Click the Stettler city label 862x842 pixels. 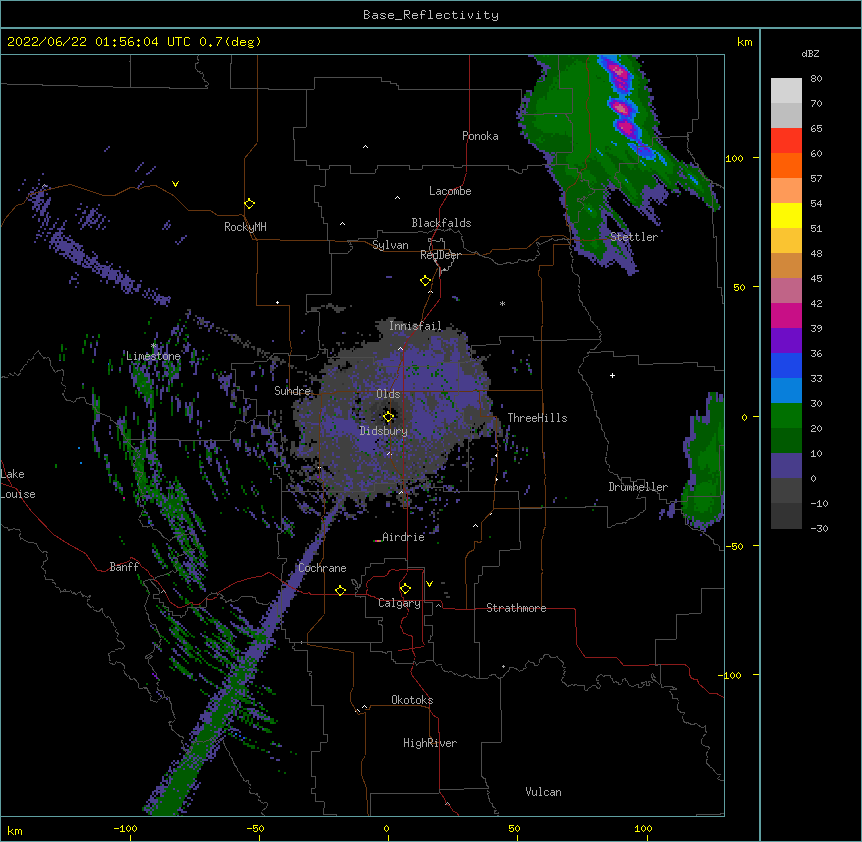point(634,237)
